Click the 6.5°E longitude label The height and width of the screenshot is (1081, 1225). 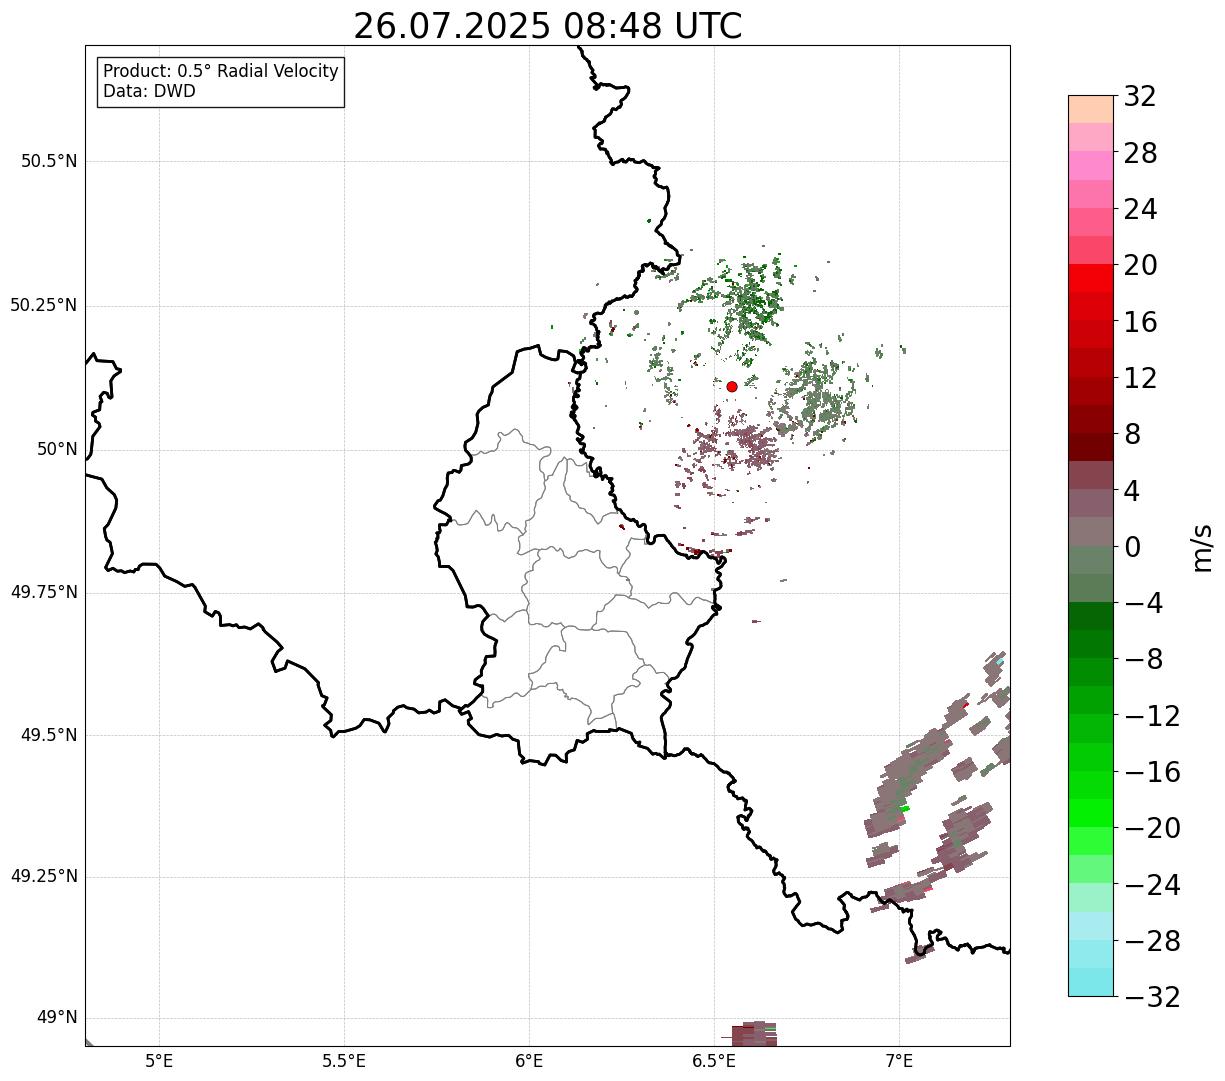[x=714, y=1060]
